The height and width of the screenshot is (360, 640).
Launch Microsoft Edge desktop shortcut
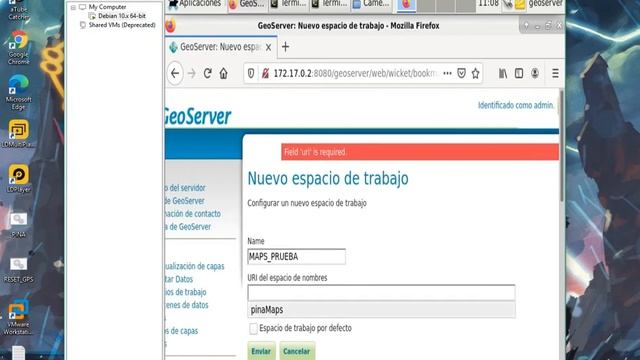[x=18, y=92]
